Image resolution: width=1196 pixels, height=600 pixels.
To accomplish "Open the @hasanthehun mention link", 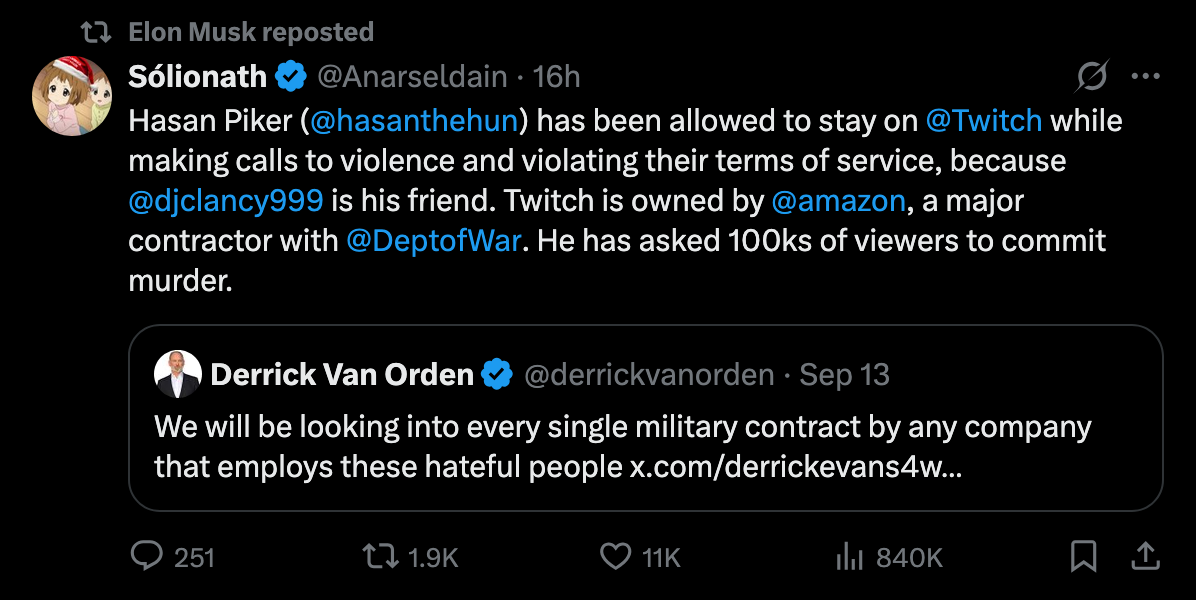I will (414, 121).
